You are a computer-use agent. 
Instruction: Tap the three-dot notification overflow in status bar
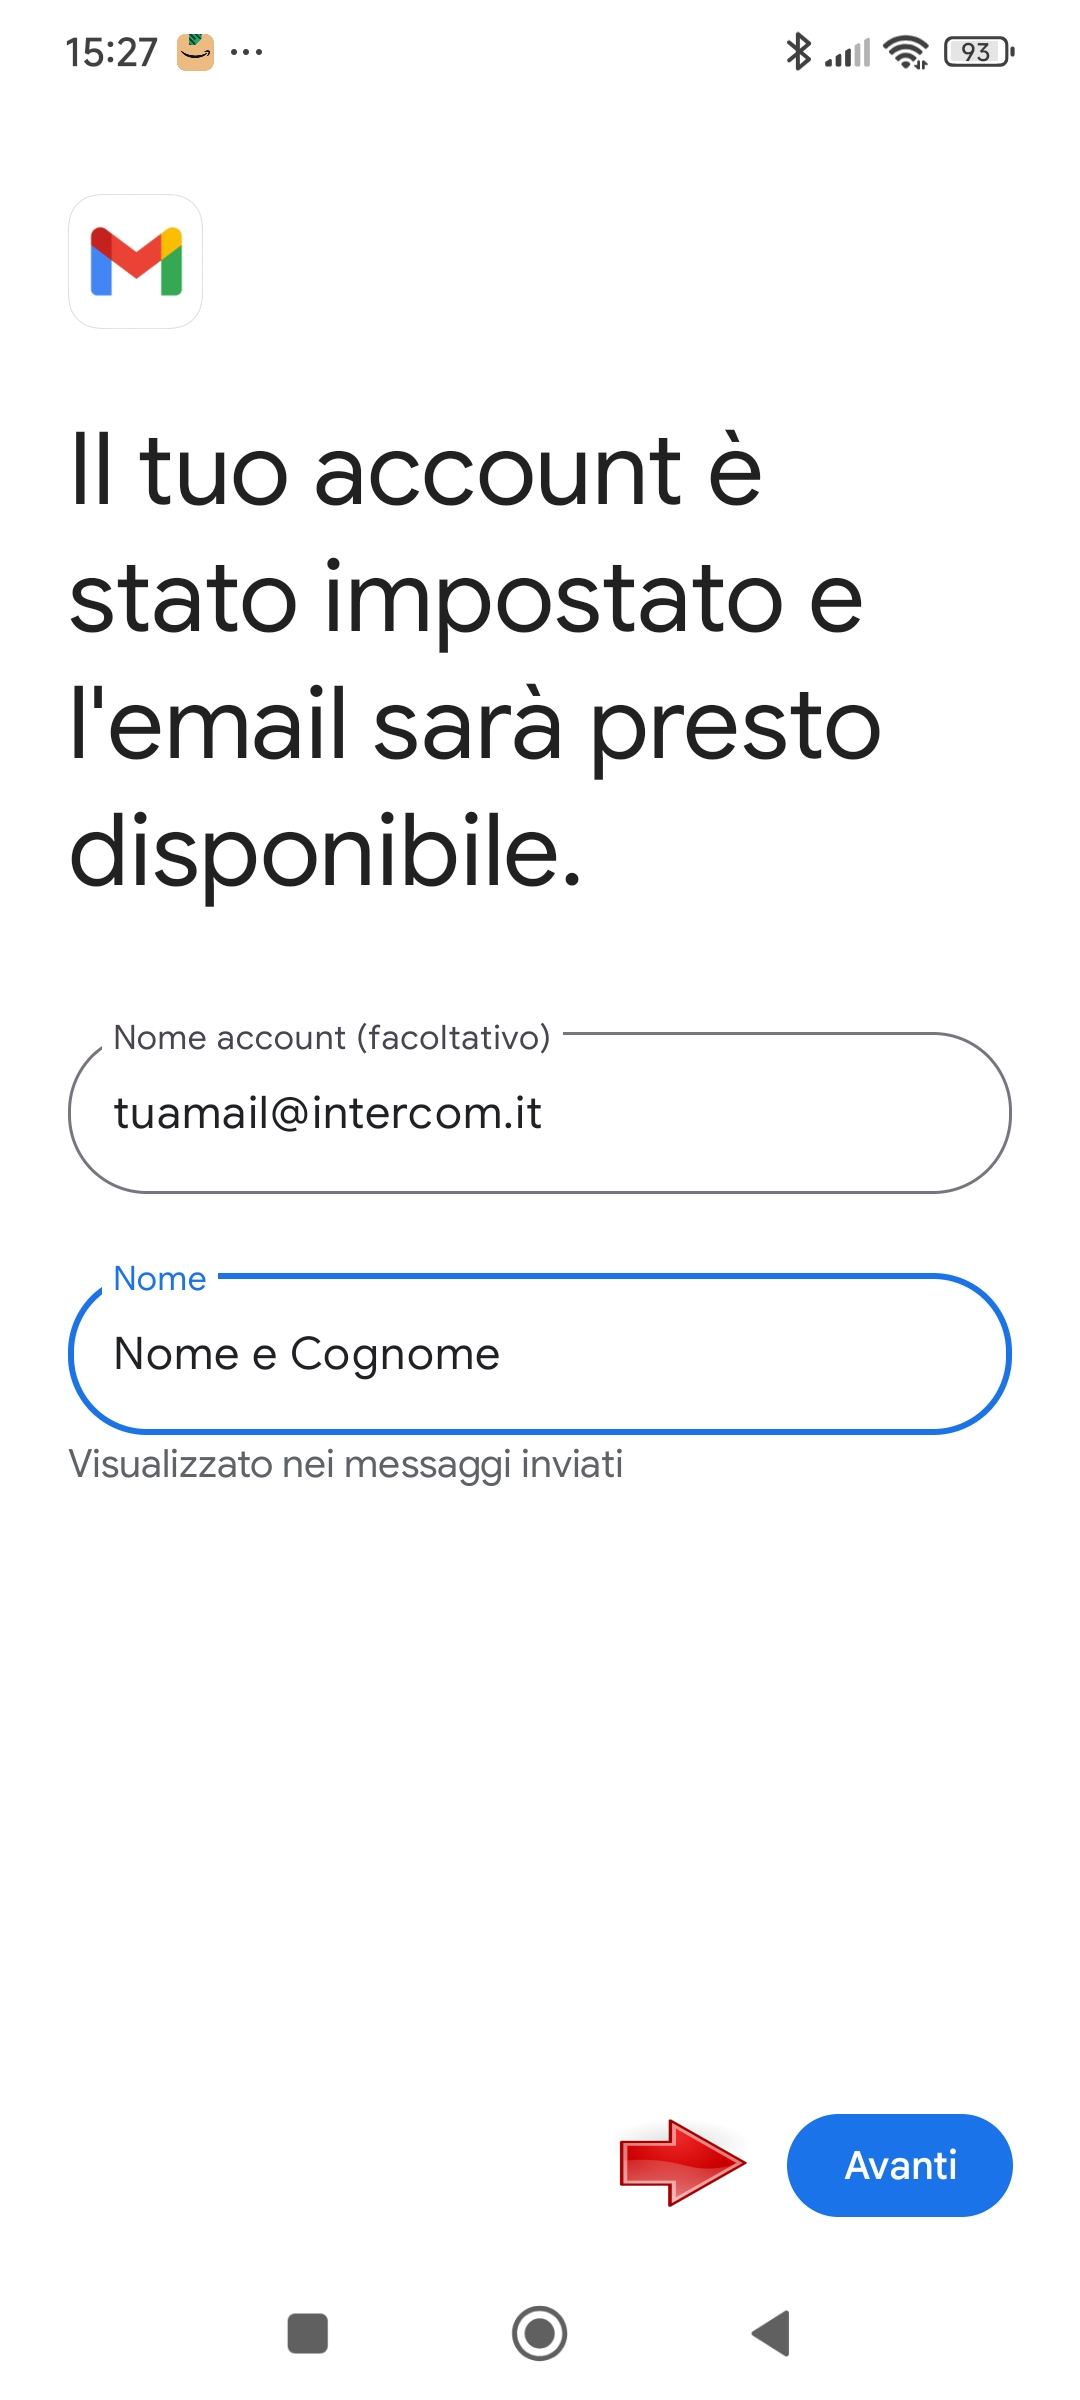[x=246, y=52]
